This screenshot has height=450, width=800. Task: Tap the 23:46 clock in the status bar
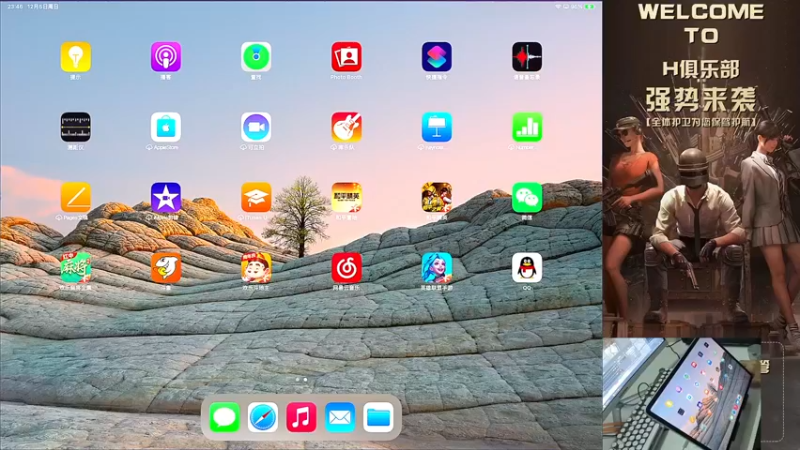coord(15,7)
